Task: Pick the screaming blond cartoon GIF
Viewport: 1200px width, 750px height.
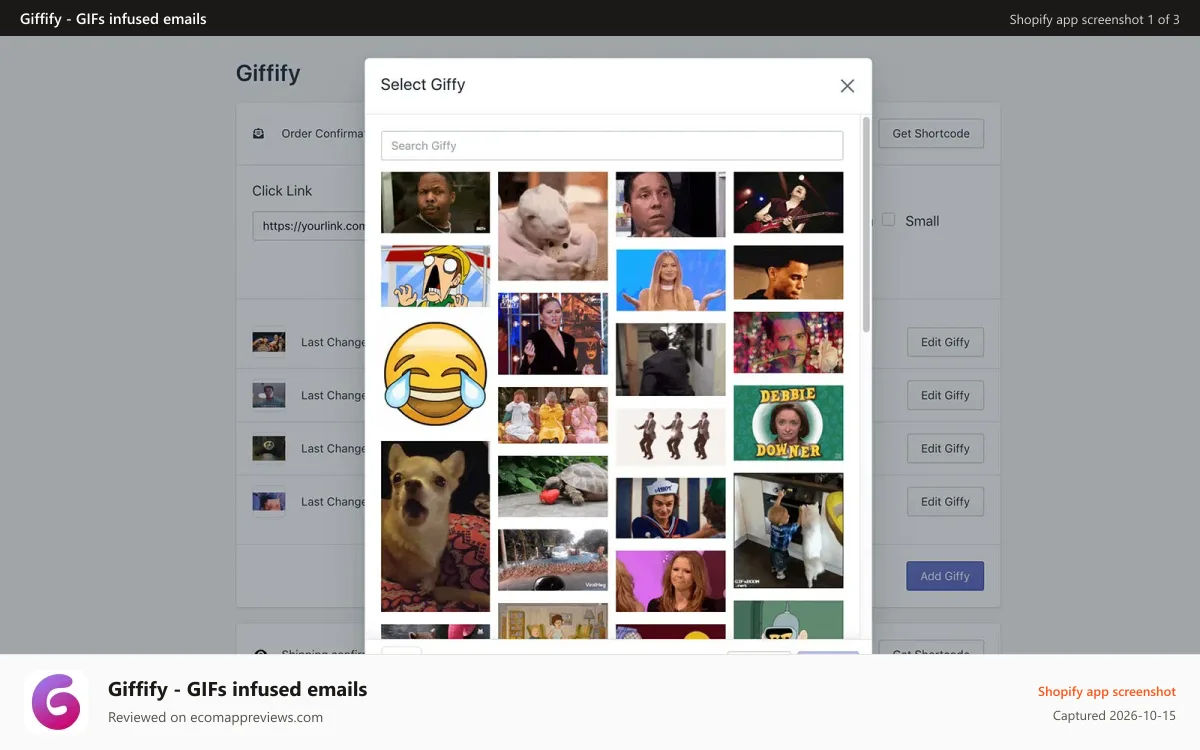Action: (435, 276)
